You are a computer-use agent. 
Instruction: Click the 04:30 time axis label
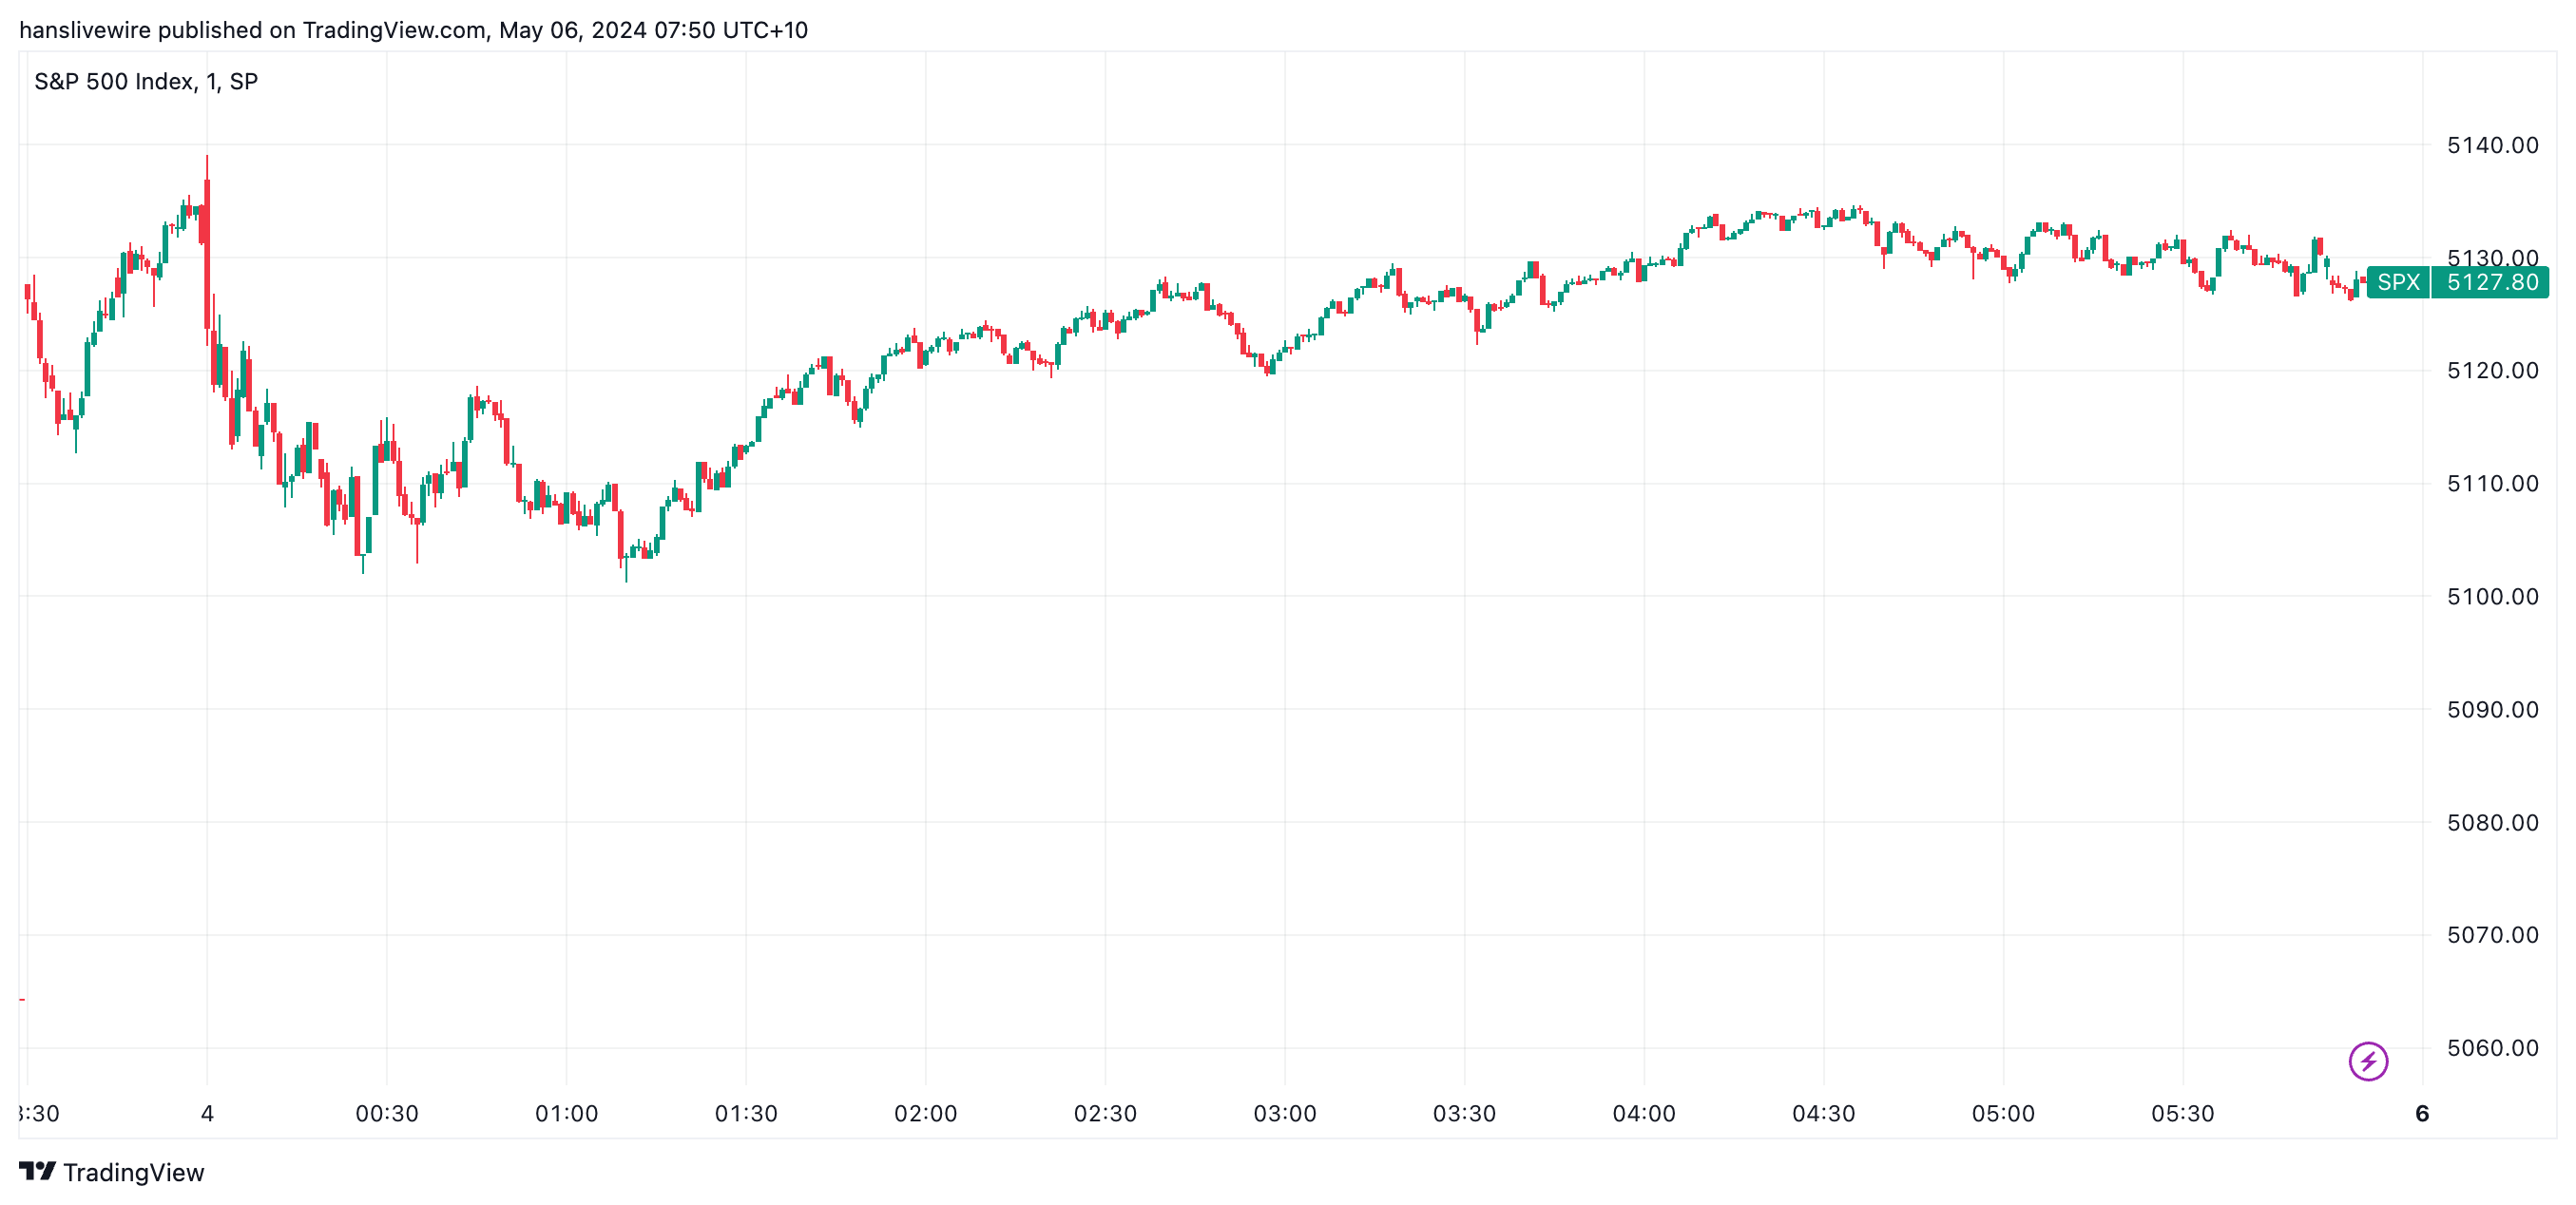tap(1823, 1114)
